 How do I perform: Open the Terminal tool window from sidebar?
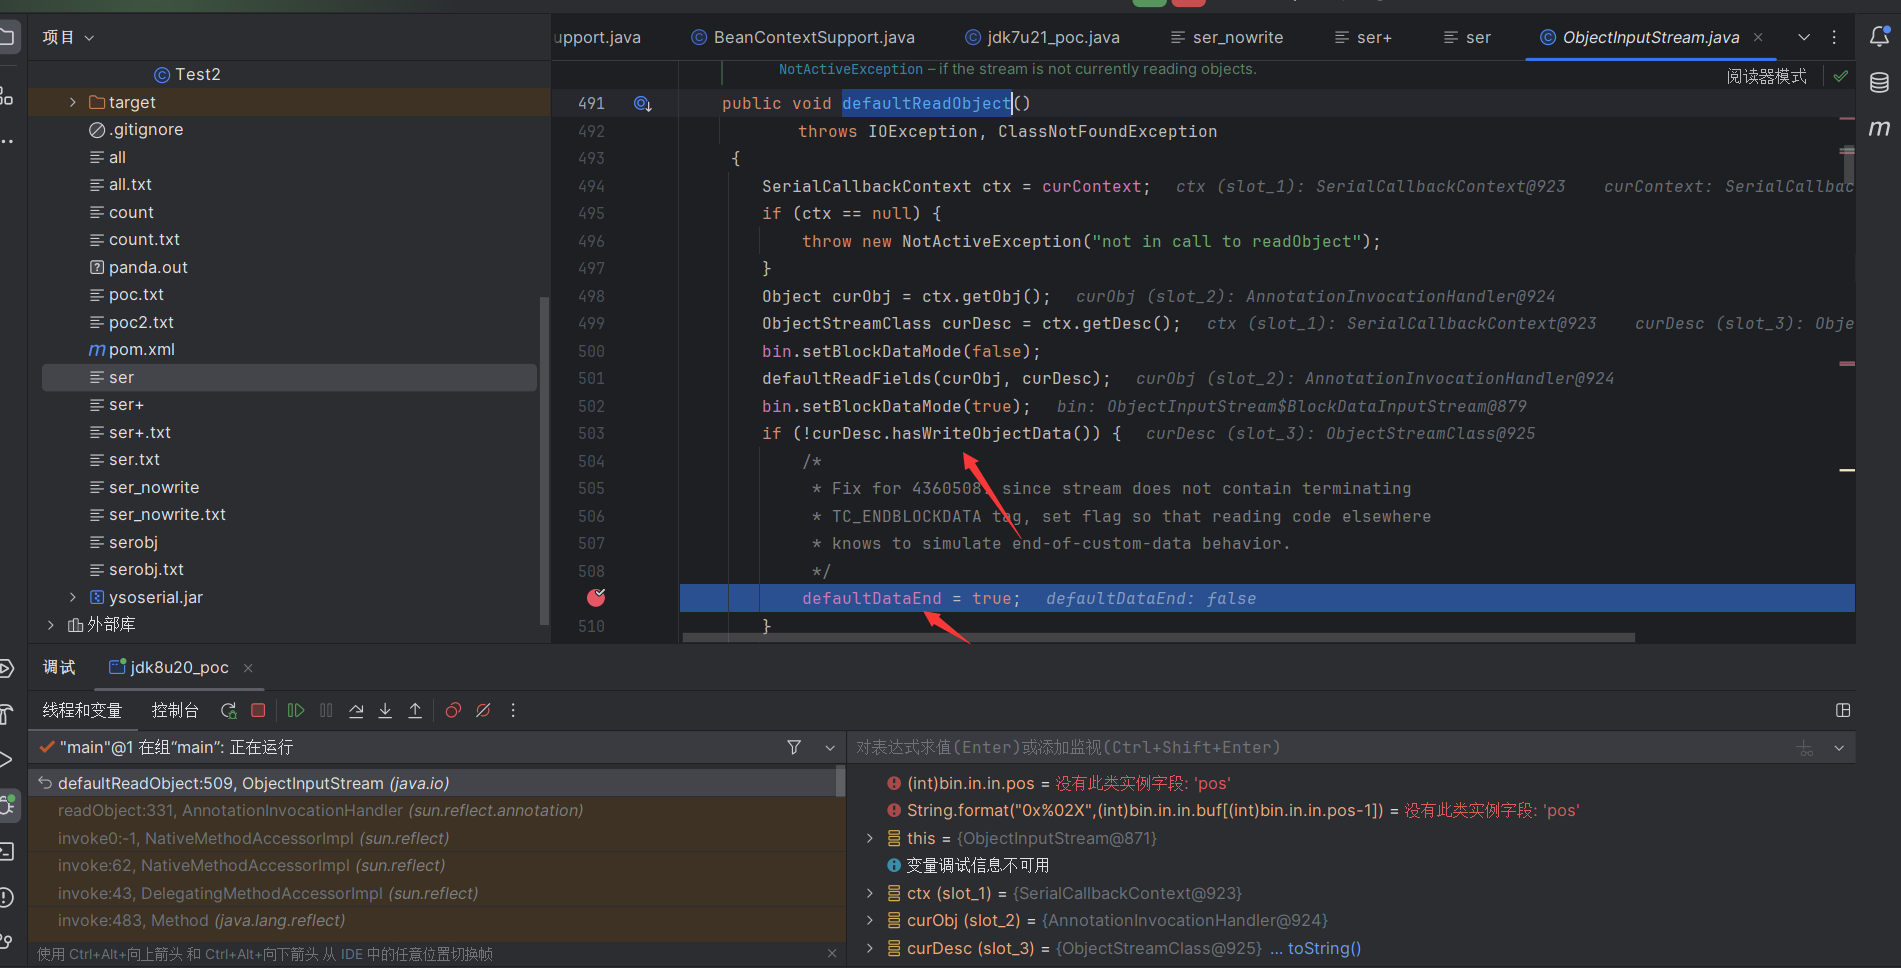(5, 852)
